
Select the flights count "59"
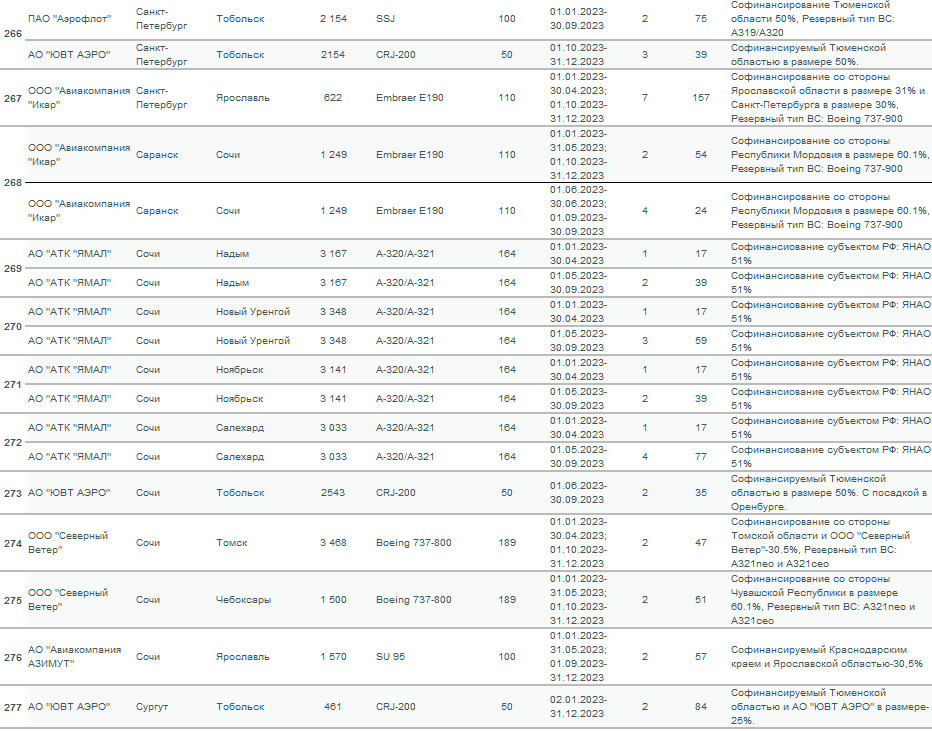coord(701,341)
